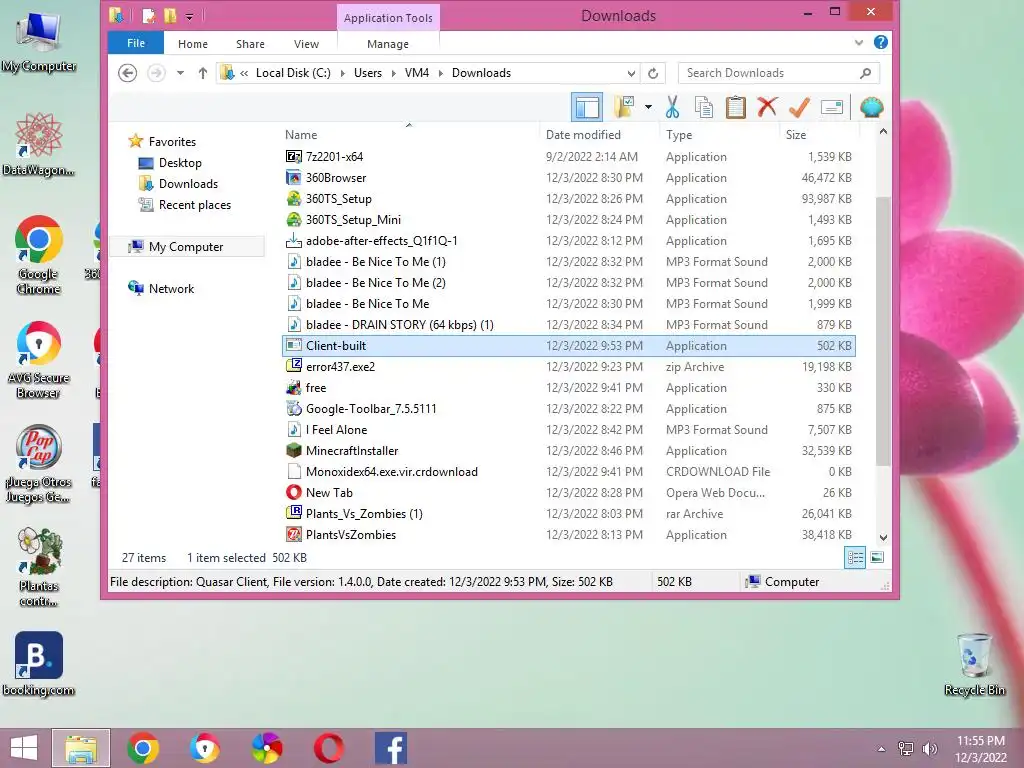Screen dimensions: 1024x768
Task: Select the booking.com desktop shortcut
Action: (x=39, y=664)
